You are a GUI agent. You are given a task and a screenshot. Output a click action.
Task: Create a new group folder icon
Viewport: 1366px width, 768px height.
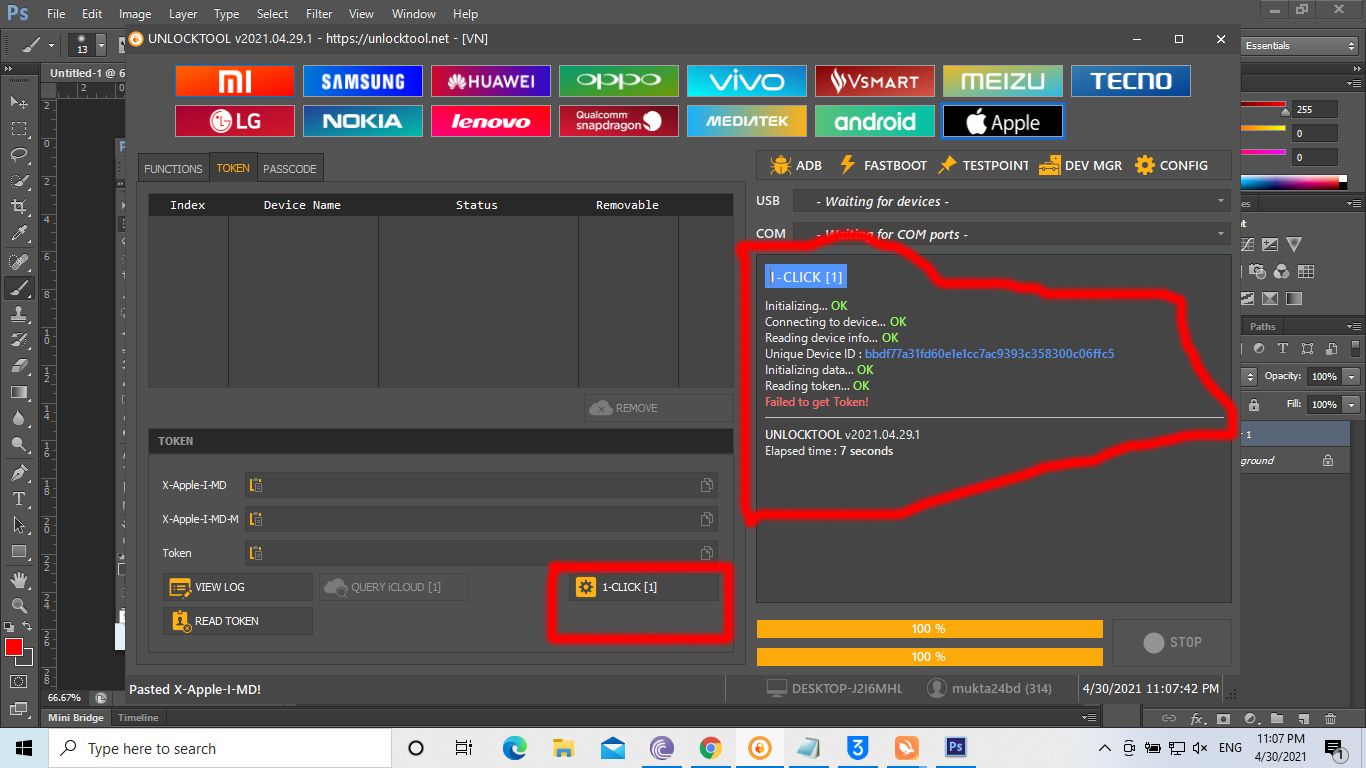(1277, 718)
